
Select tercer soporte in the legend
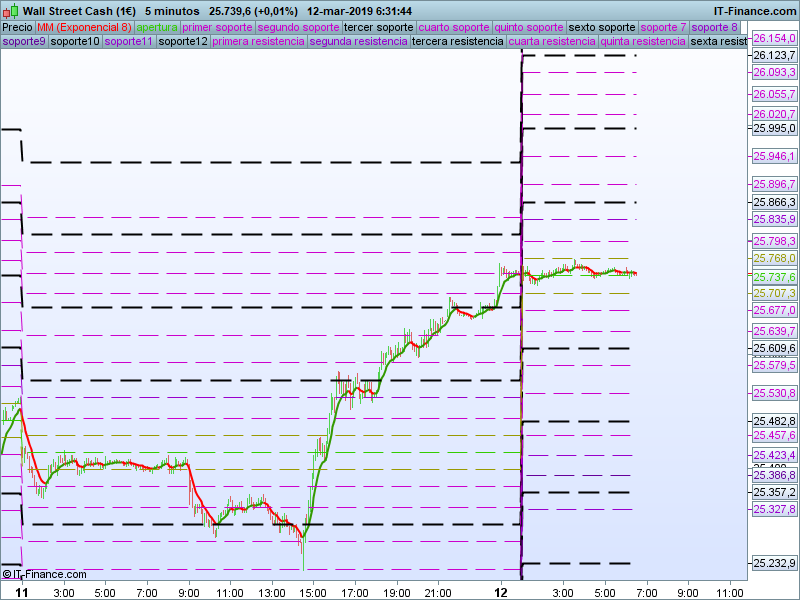point(379,27)
